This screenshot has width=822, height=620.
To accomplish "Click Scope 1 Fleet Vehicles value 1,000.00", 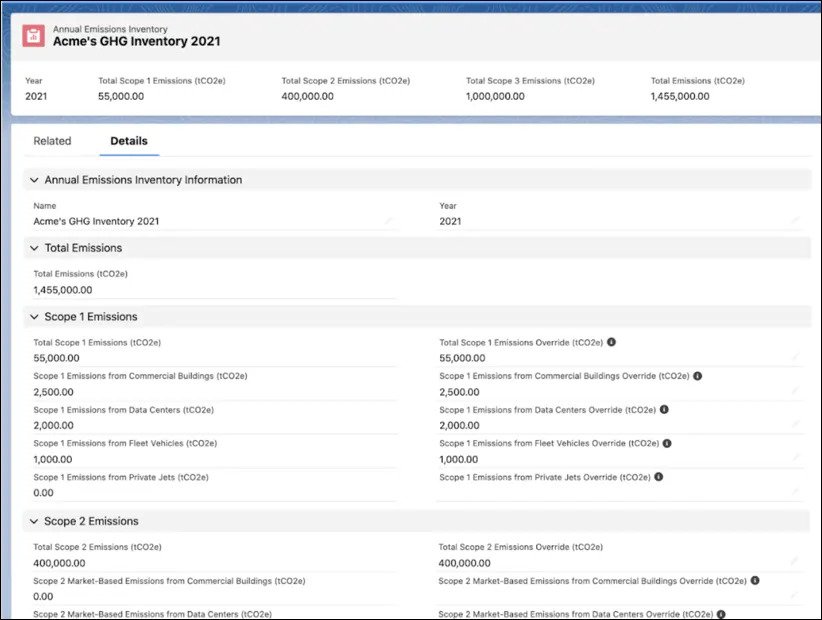I will click(53, 459).
